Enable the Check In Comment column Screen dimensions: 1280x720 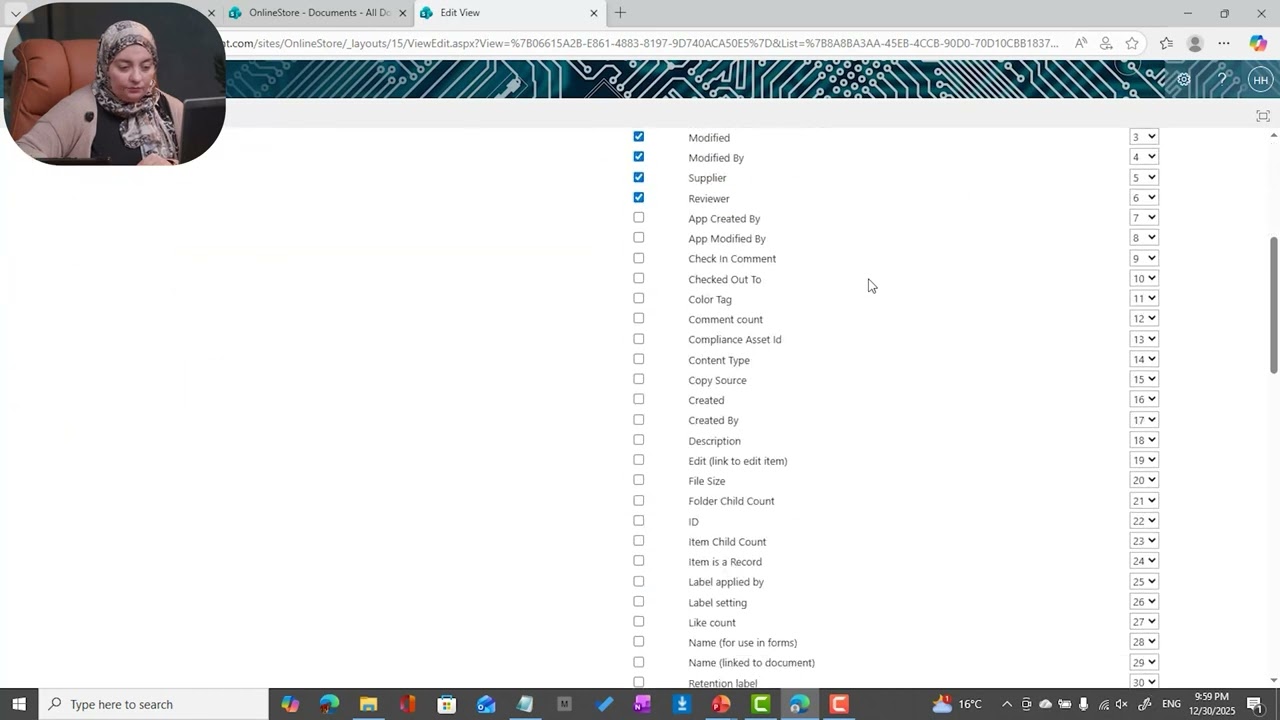[639, 258]
